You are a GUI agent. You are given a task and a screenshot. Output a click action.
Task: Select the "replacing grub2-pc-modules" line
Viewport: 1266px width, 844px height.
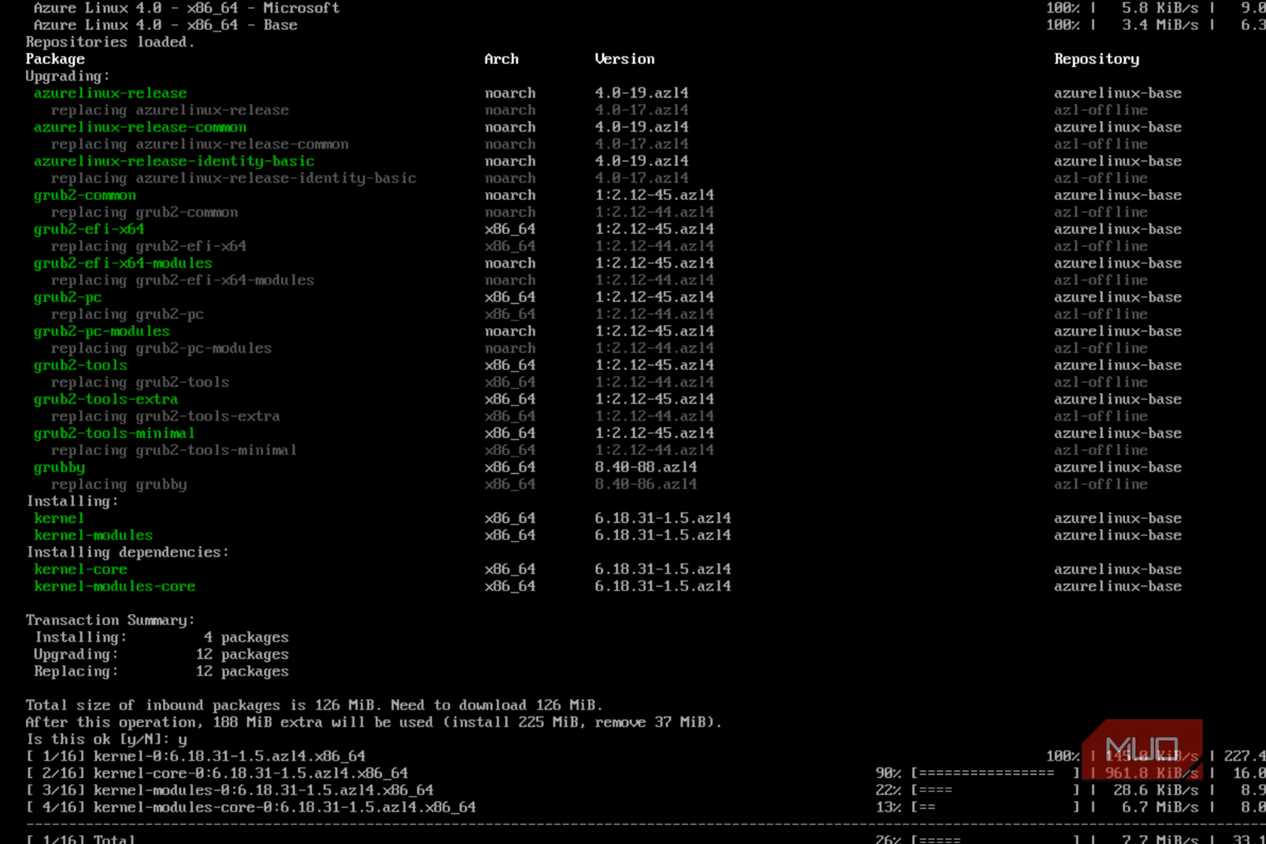click(161, 348)
